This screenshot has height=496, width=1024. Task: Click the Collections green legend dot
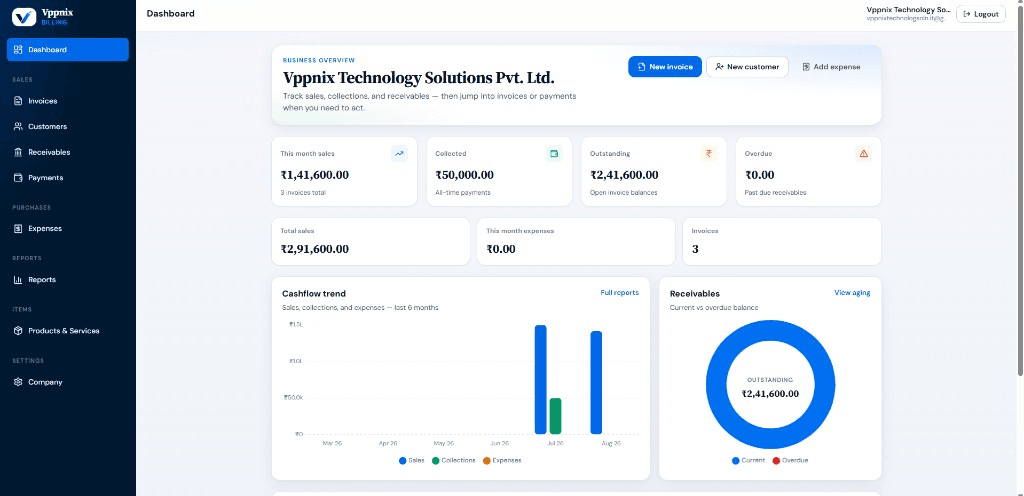[x=436, y=461]
